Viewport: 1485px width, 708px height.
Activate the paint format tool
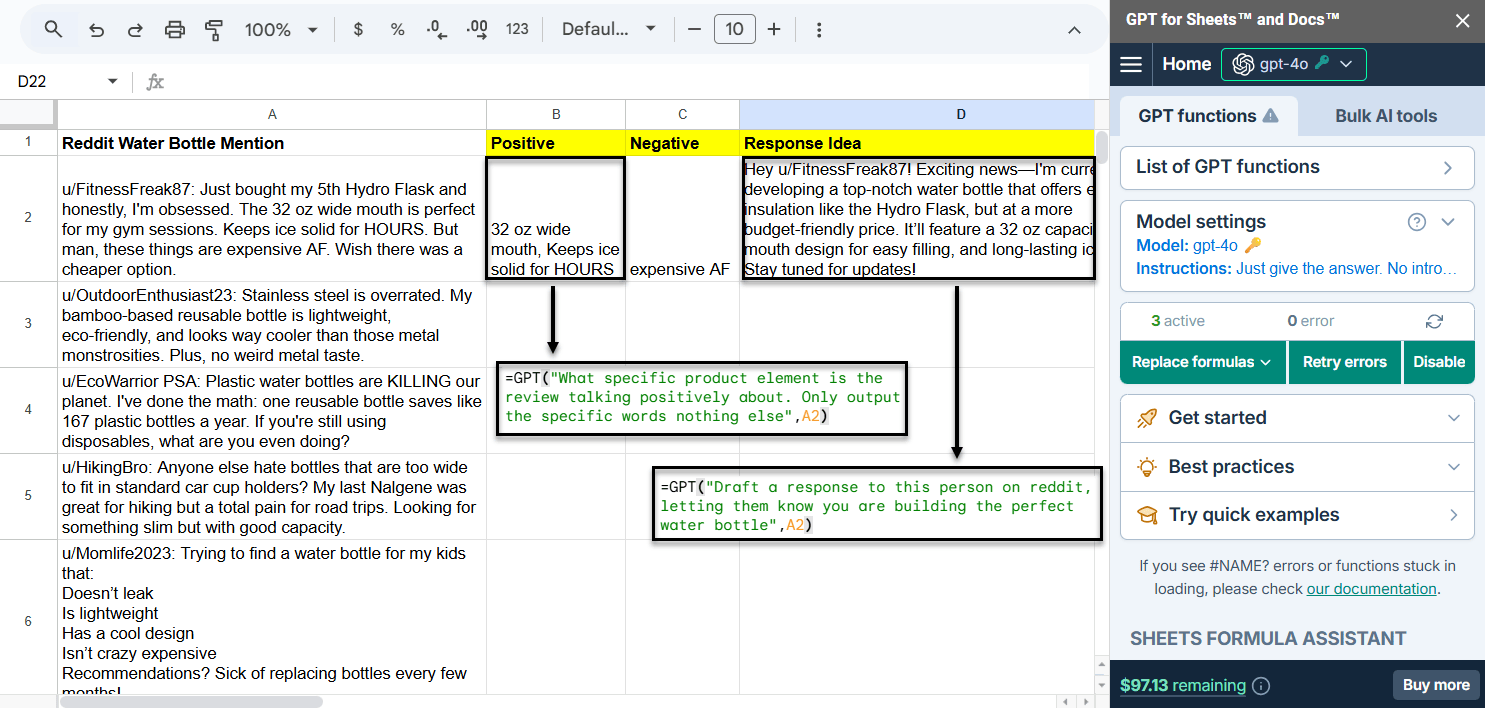[213, 30]
